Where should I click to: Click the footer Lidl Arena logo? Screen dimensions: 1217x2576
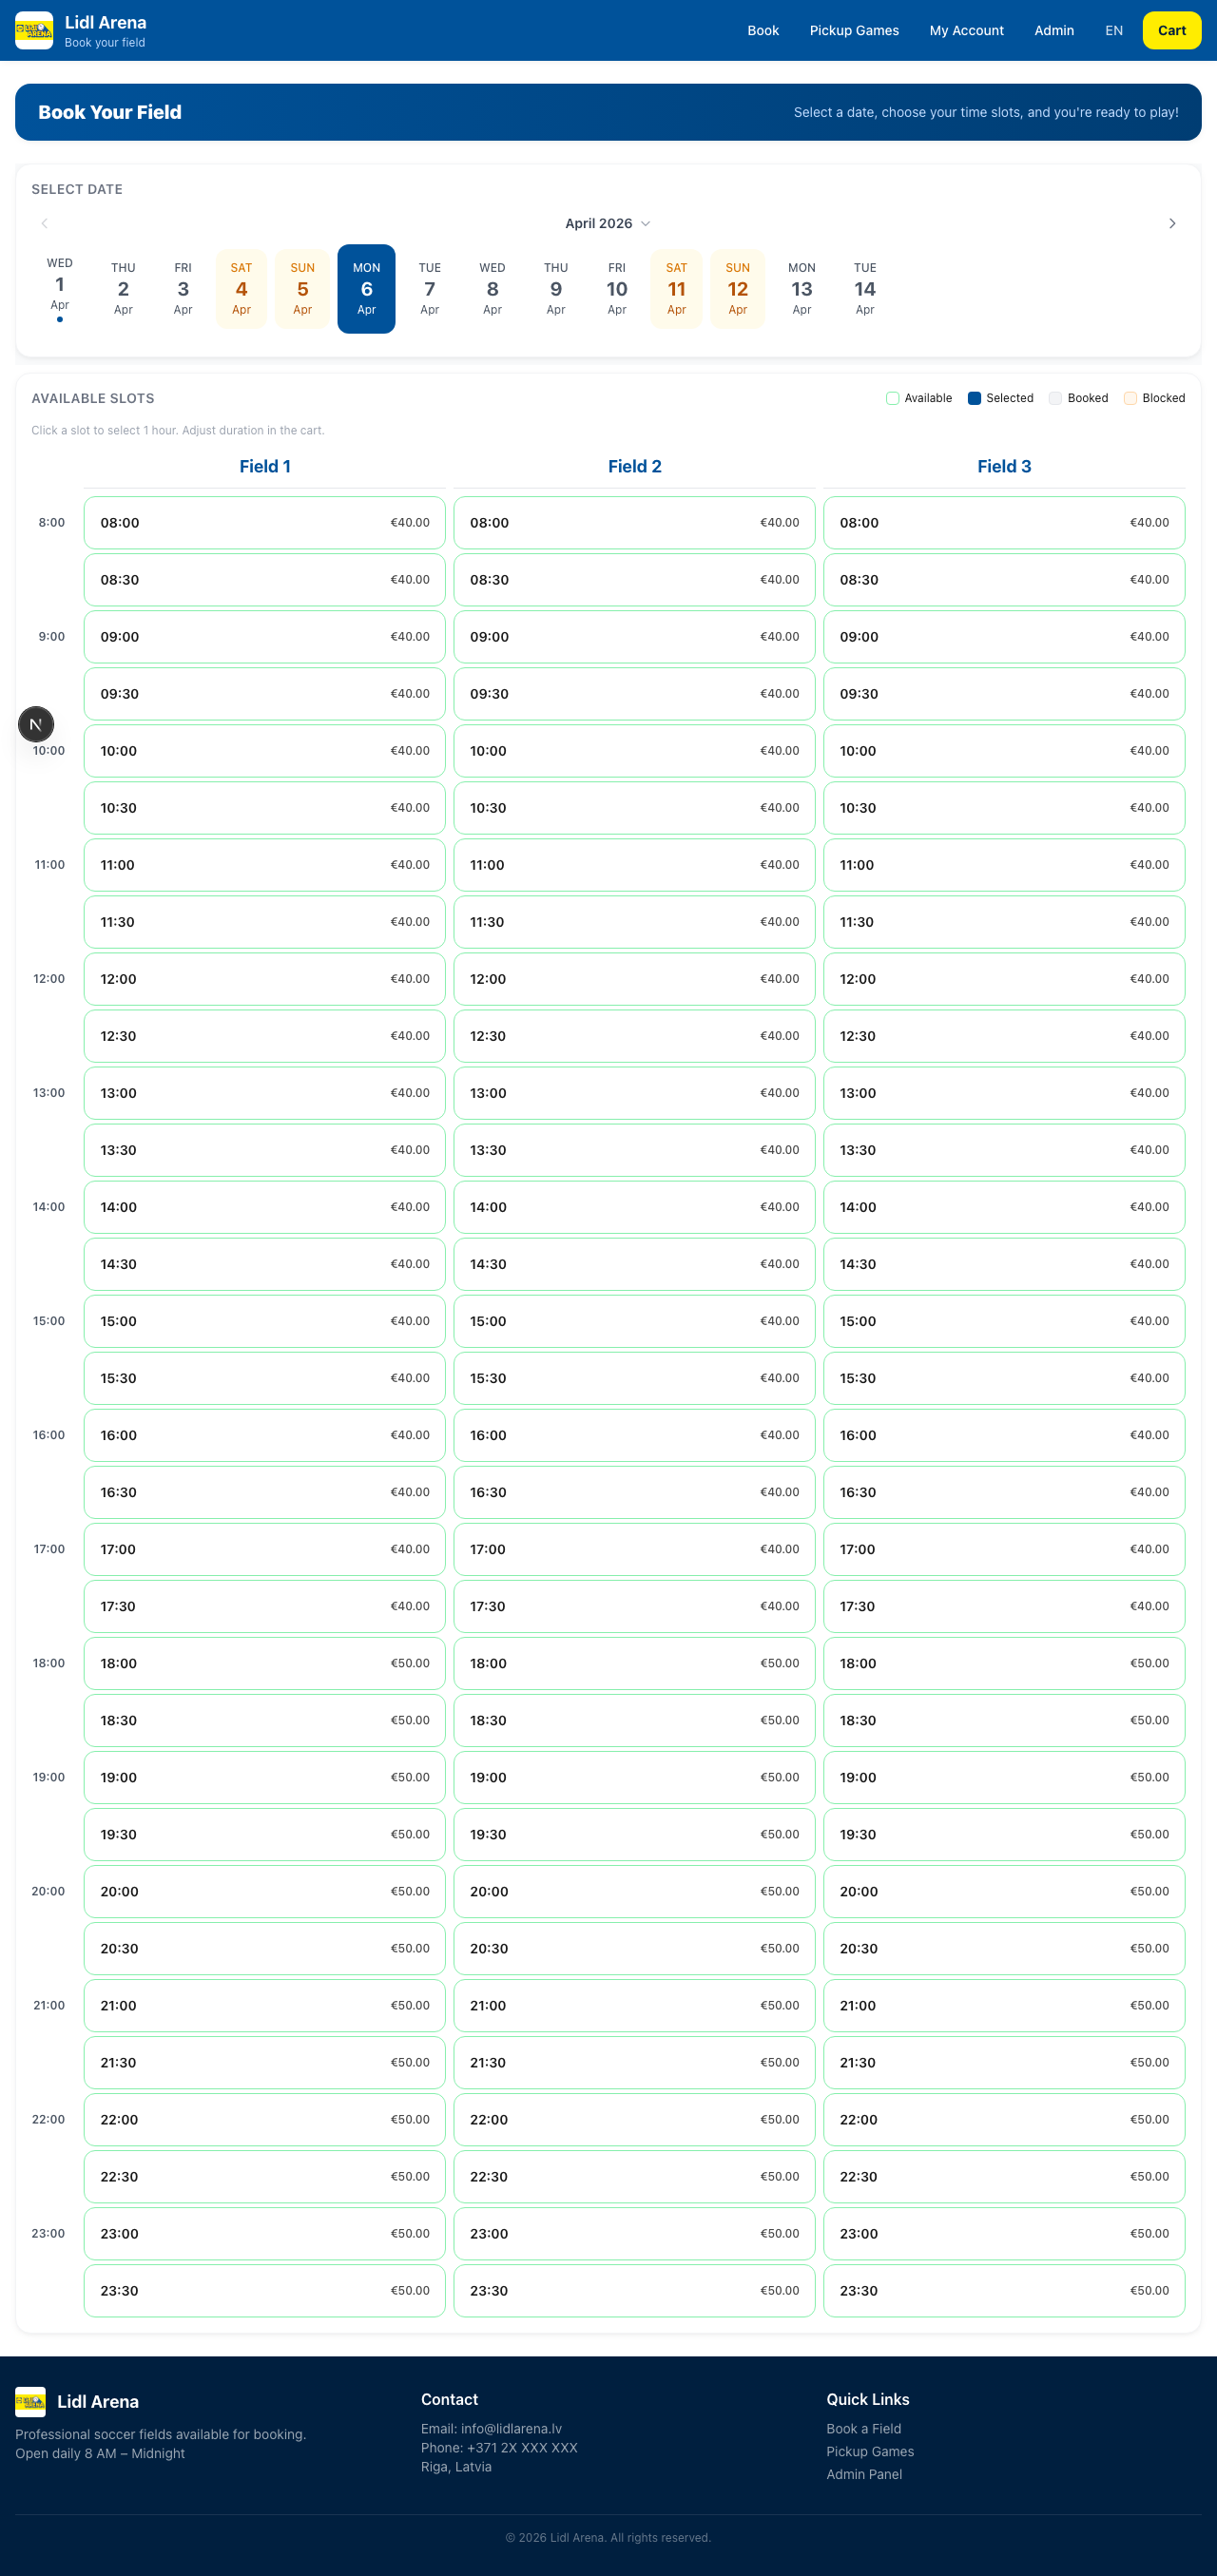point(30,2401)
